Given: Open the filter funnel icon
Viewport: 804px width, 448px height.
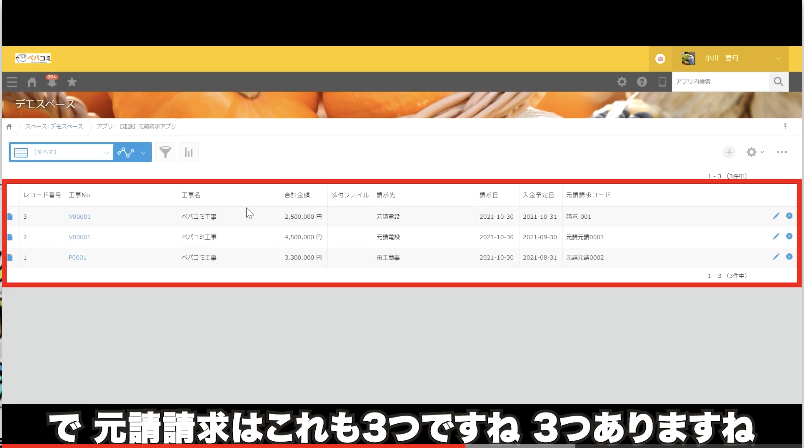Looking at the screenshot, I should (165, 152).
